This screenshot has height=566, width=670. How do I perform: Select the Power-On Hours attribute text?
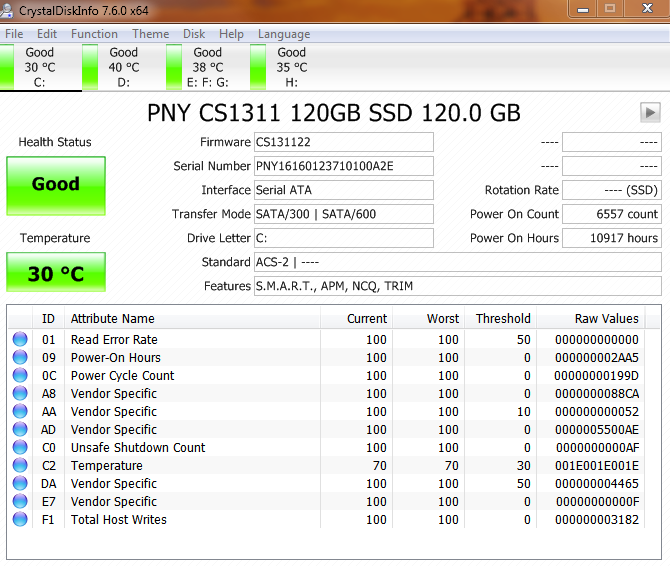click(115, 358)
